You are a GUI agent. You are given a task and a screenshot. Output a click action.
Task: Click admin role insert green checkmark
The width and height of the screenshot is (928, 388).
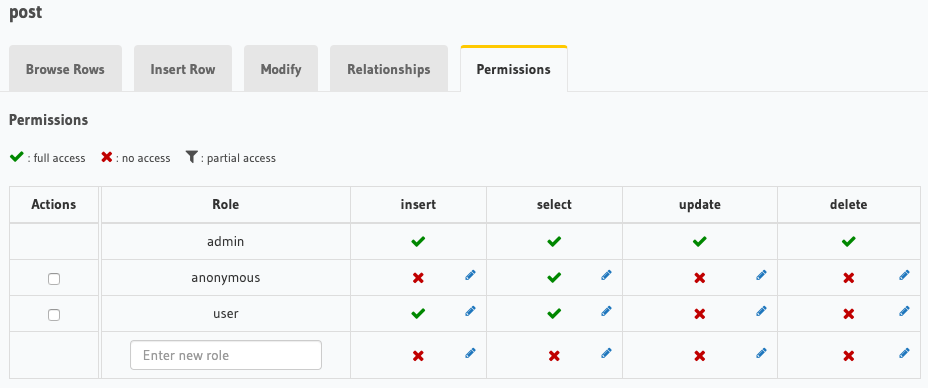[x=418, y=241]
